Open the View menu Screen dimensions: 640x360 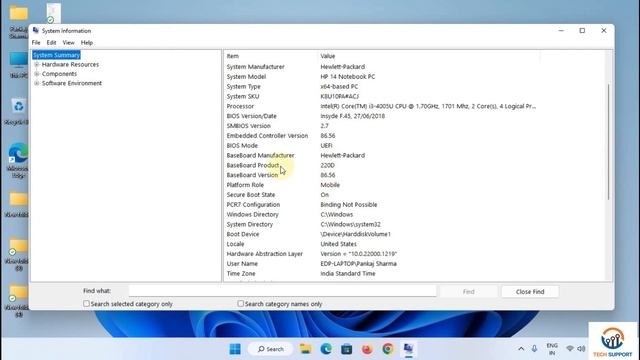coord(68,42)
